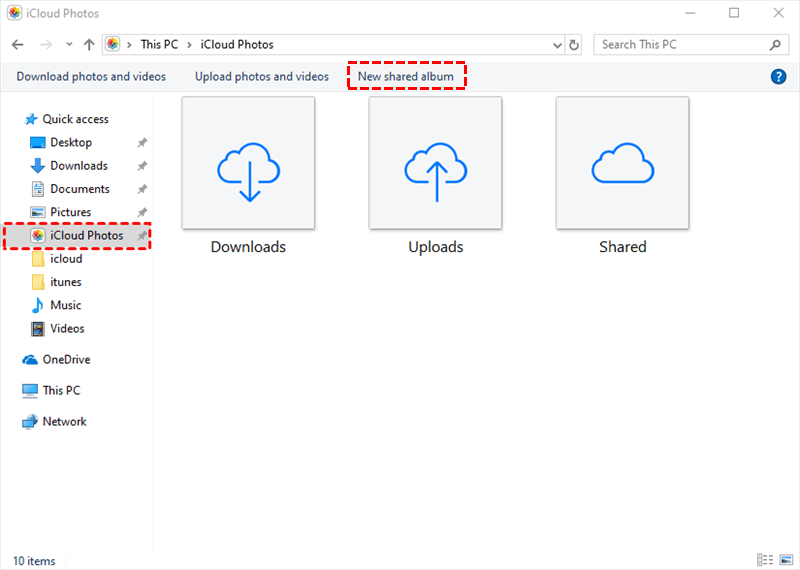The width and height of the screenshot is (800, 570).
Task: Open Desktop in the sidebar
Action: [x=71, y=142]
